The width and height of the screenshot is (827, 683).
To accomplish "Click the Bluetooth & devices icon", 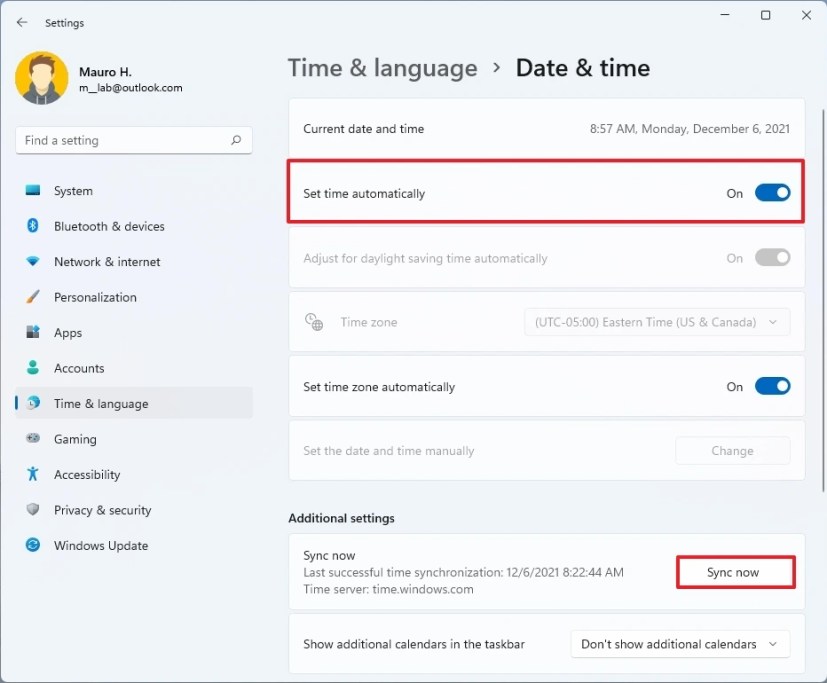I will [x=33, y=225].
